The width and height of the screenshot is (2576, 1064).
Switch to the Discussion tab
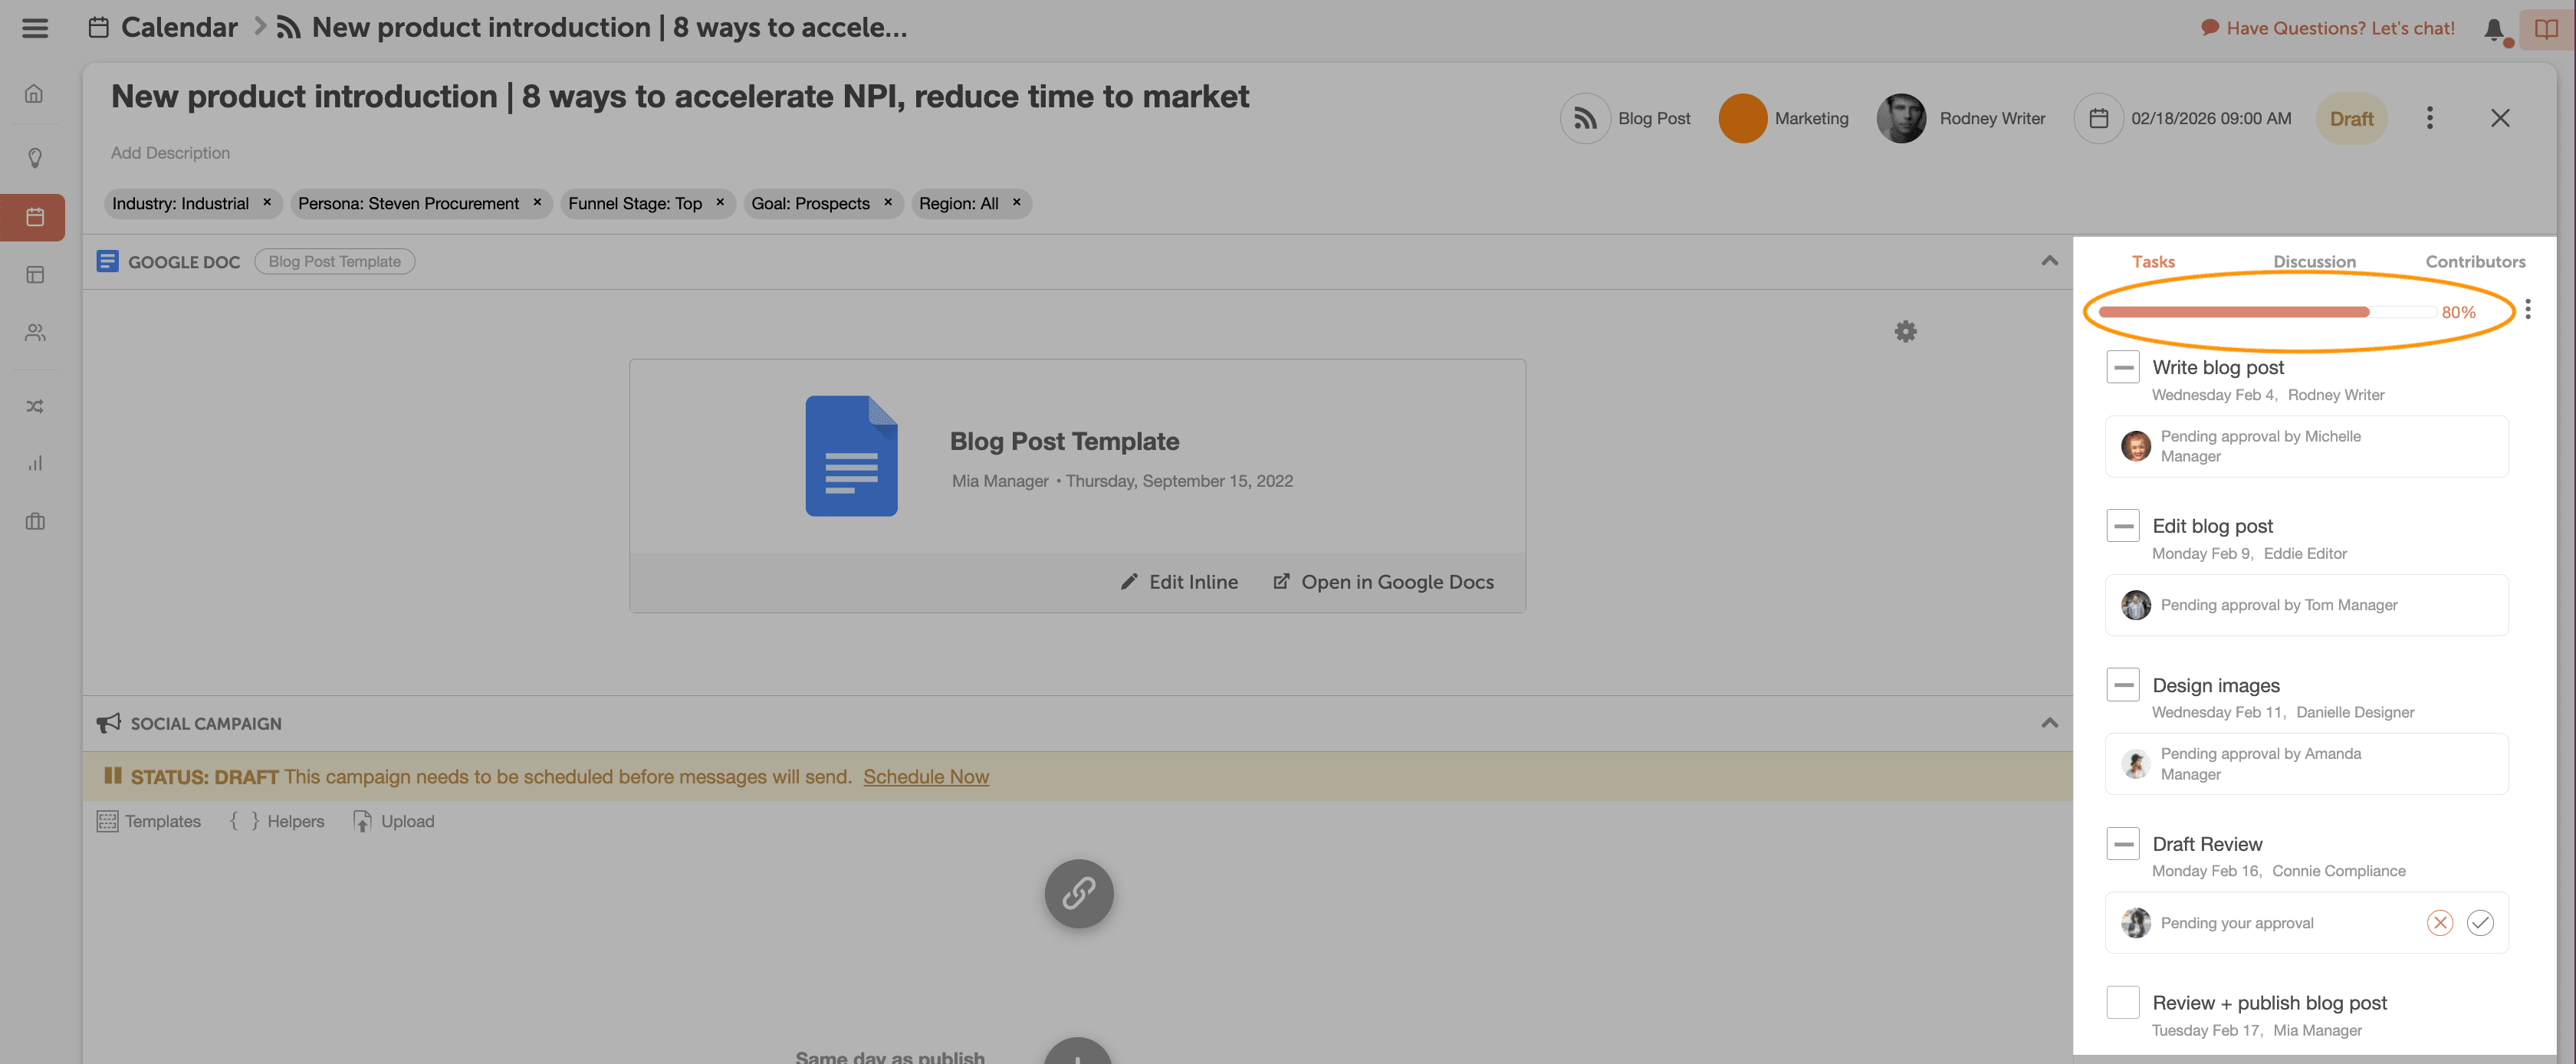coord(2314,261)
